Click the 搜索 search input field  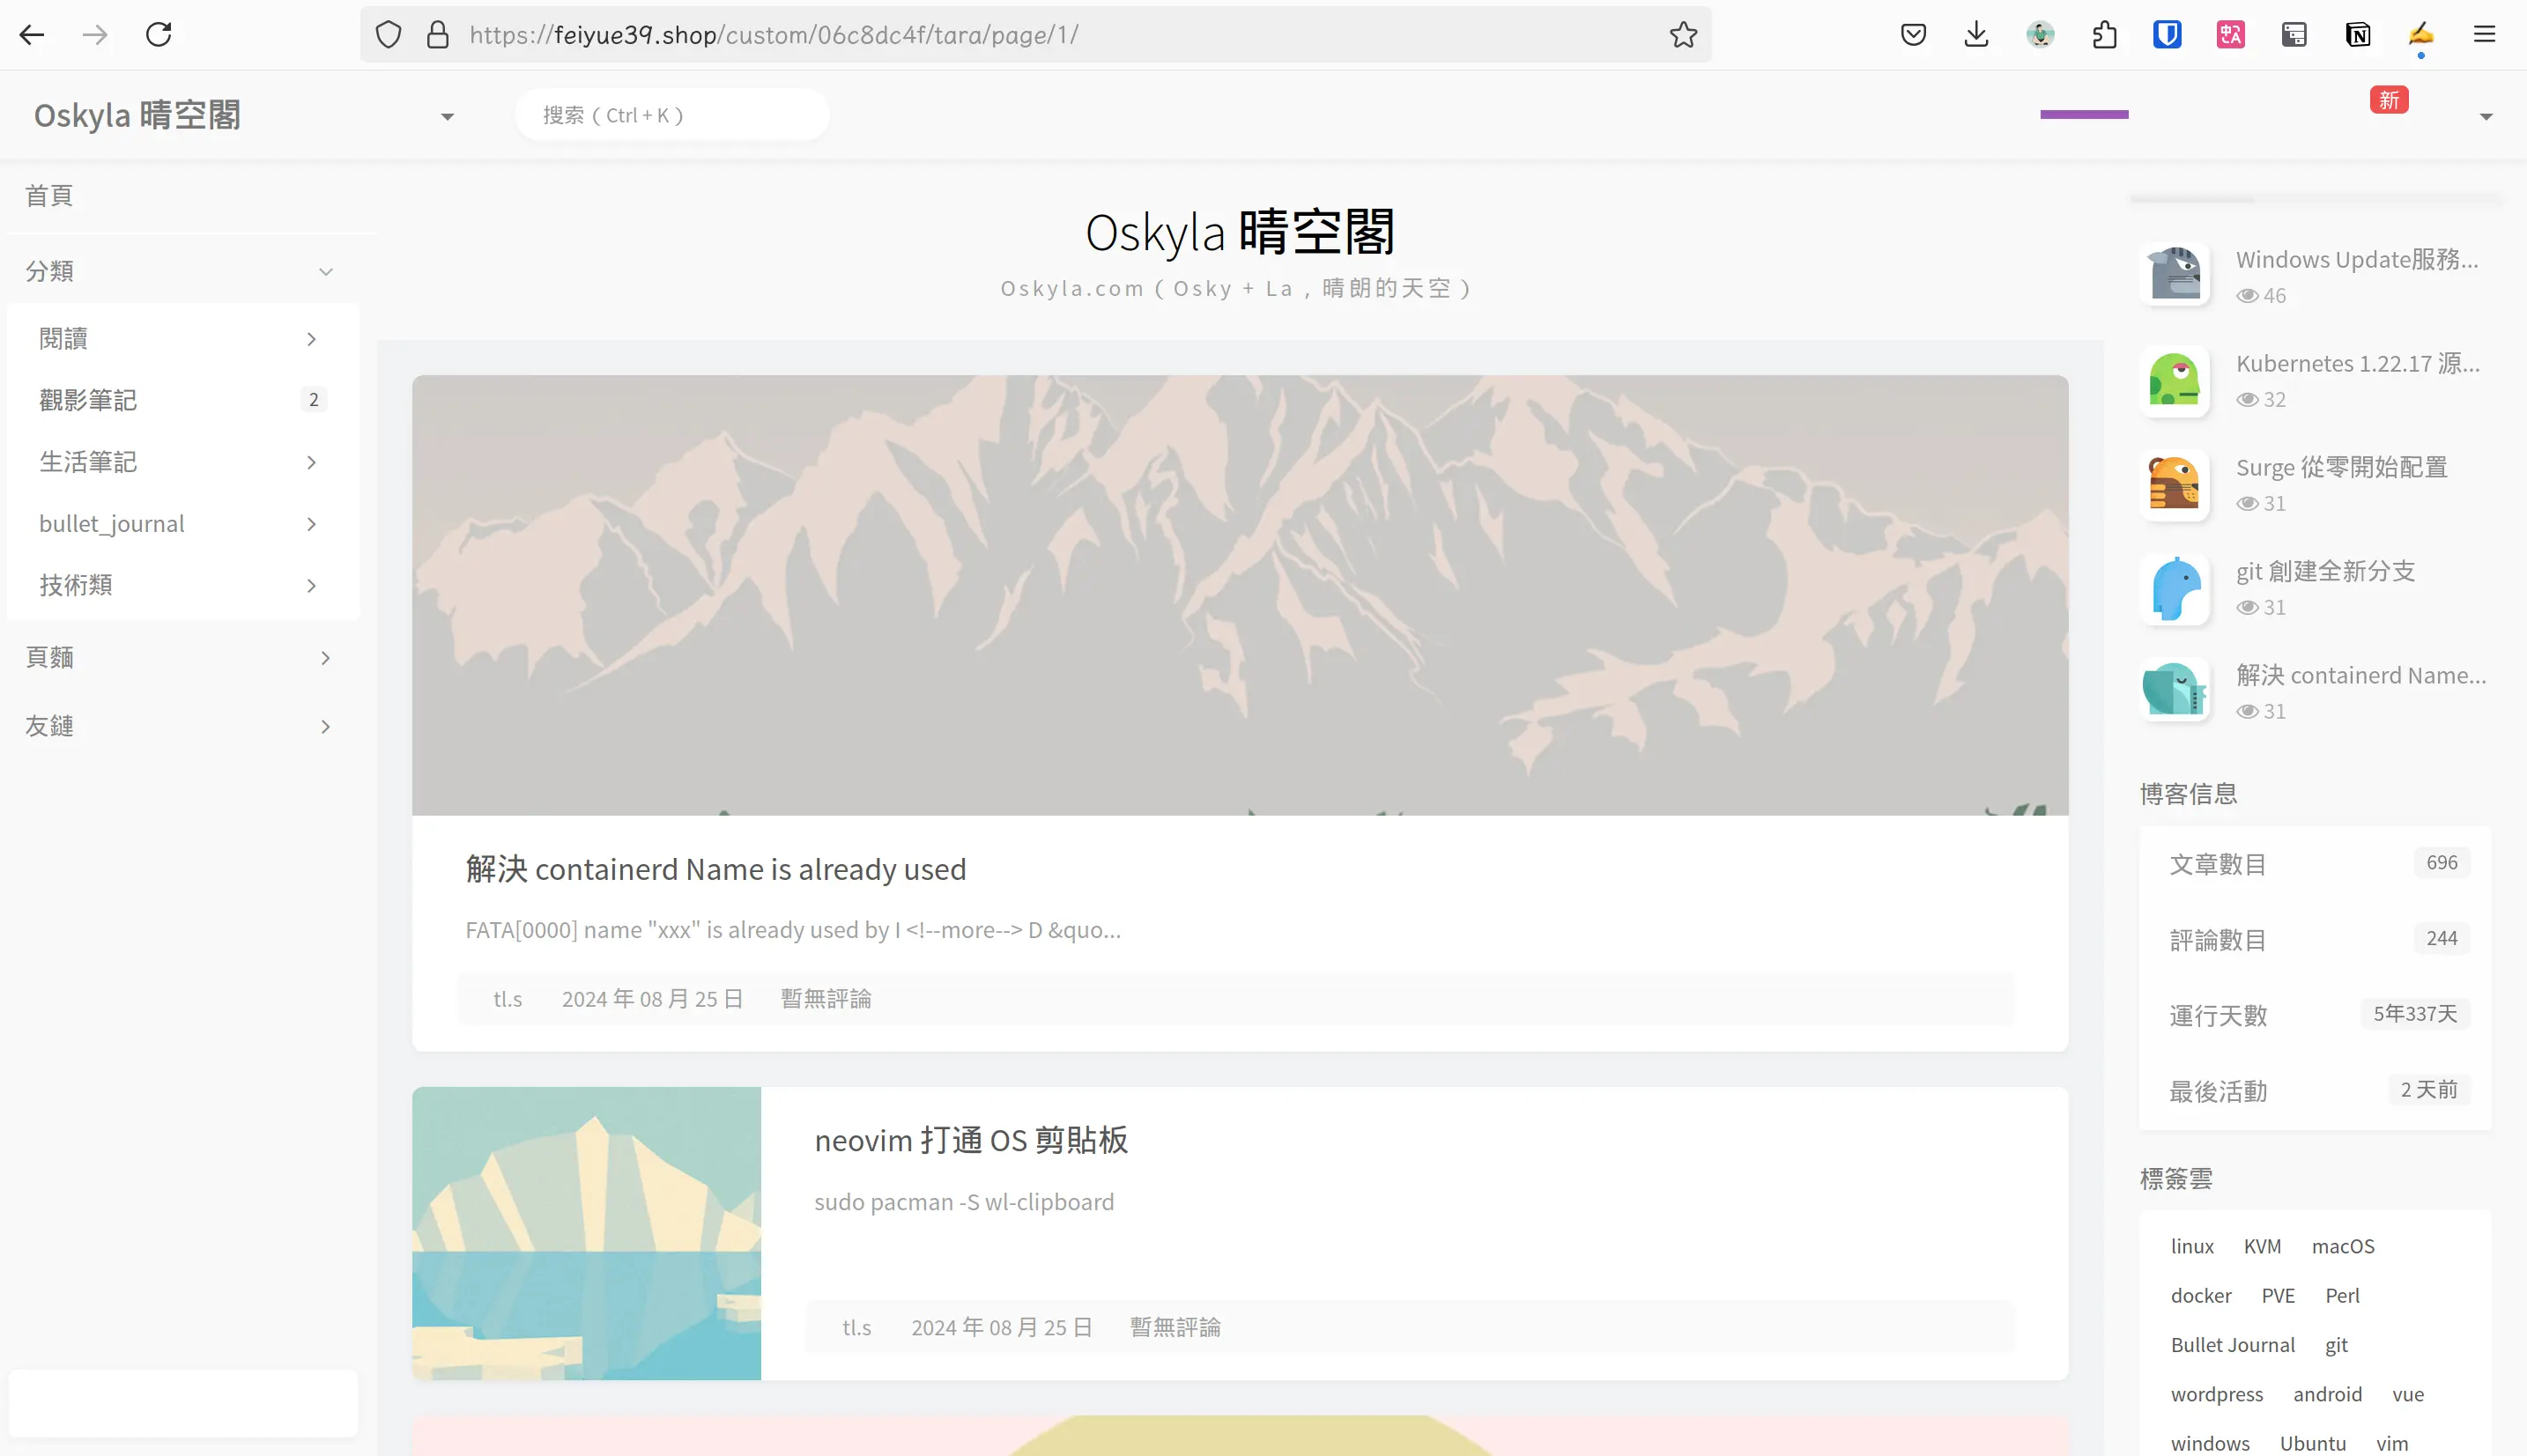coord(672,115)
